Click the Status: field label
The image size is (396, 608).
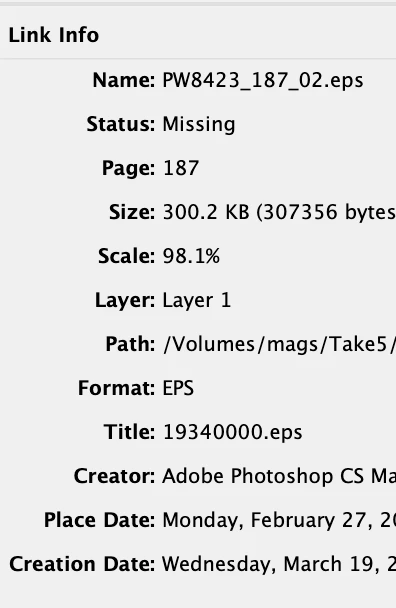[x=121, y=124]
